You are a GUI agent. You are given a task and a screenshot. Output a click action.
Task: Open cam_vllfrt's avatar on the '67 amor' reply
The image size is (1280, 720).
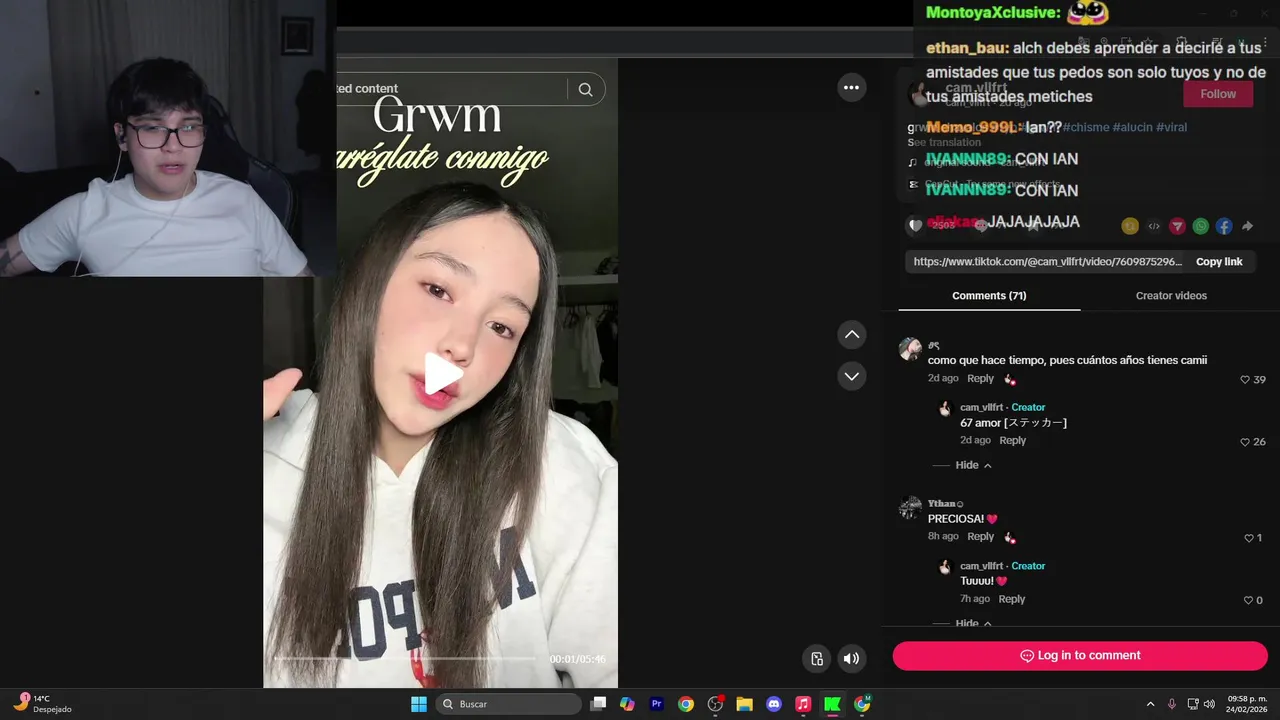pyautogui.click(x=944, y=408)
